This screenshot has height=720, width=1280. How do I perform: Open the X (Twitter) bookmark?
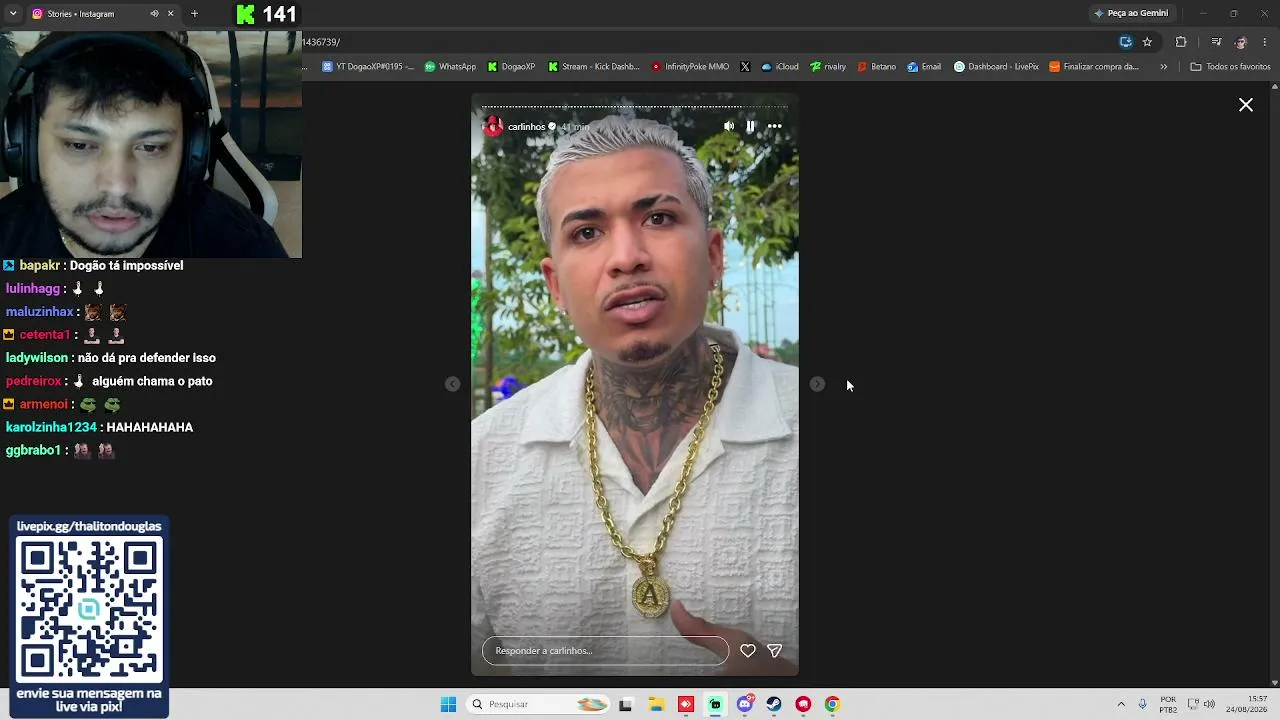point(745,67)
